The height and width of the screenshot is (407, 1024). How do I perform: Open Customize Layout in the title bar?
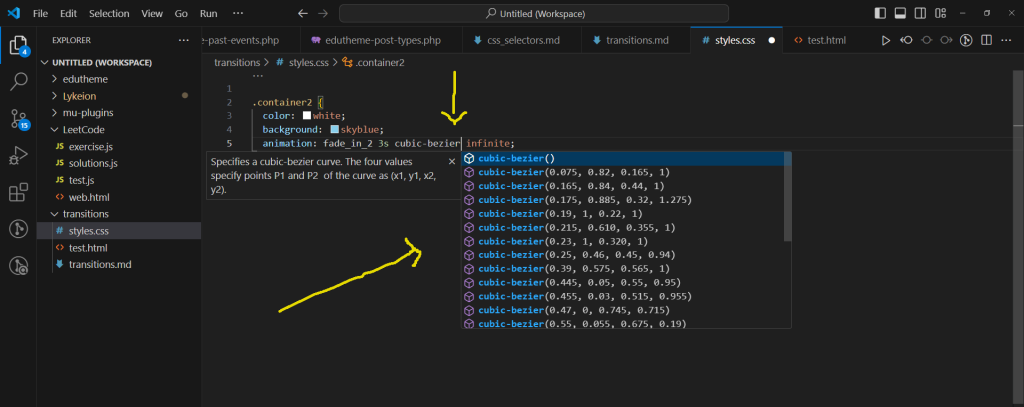point(942,13)
